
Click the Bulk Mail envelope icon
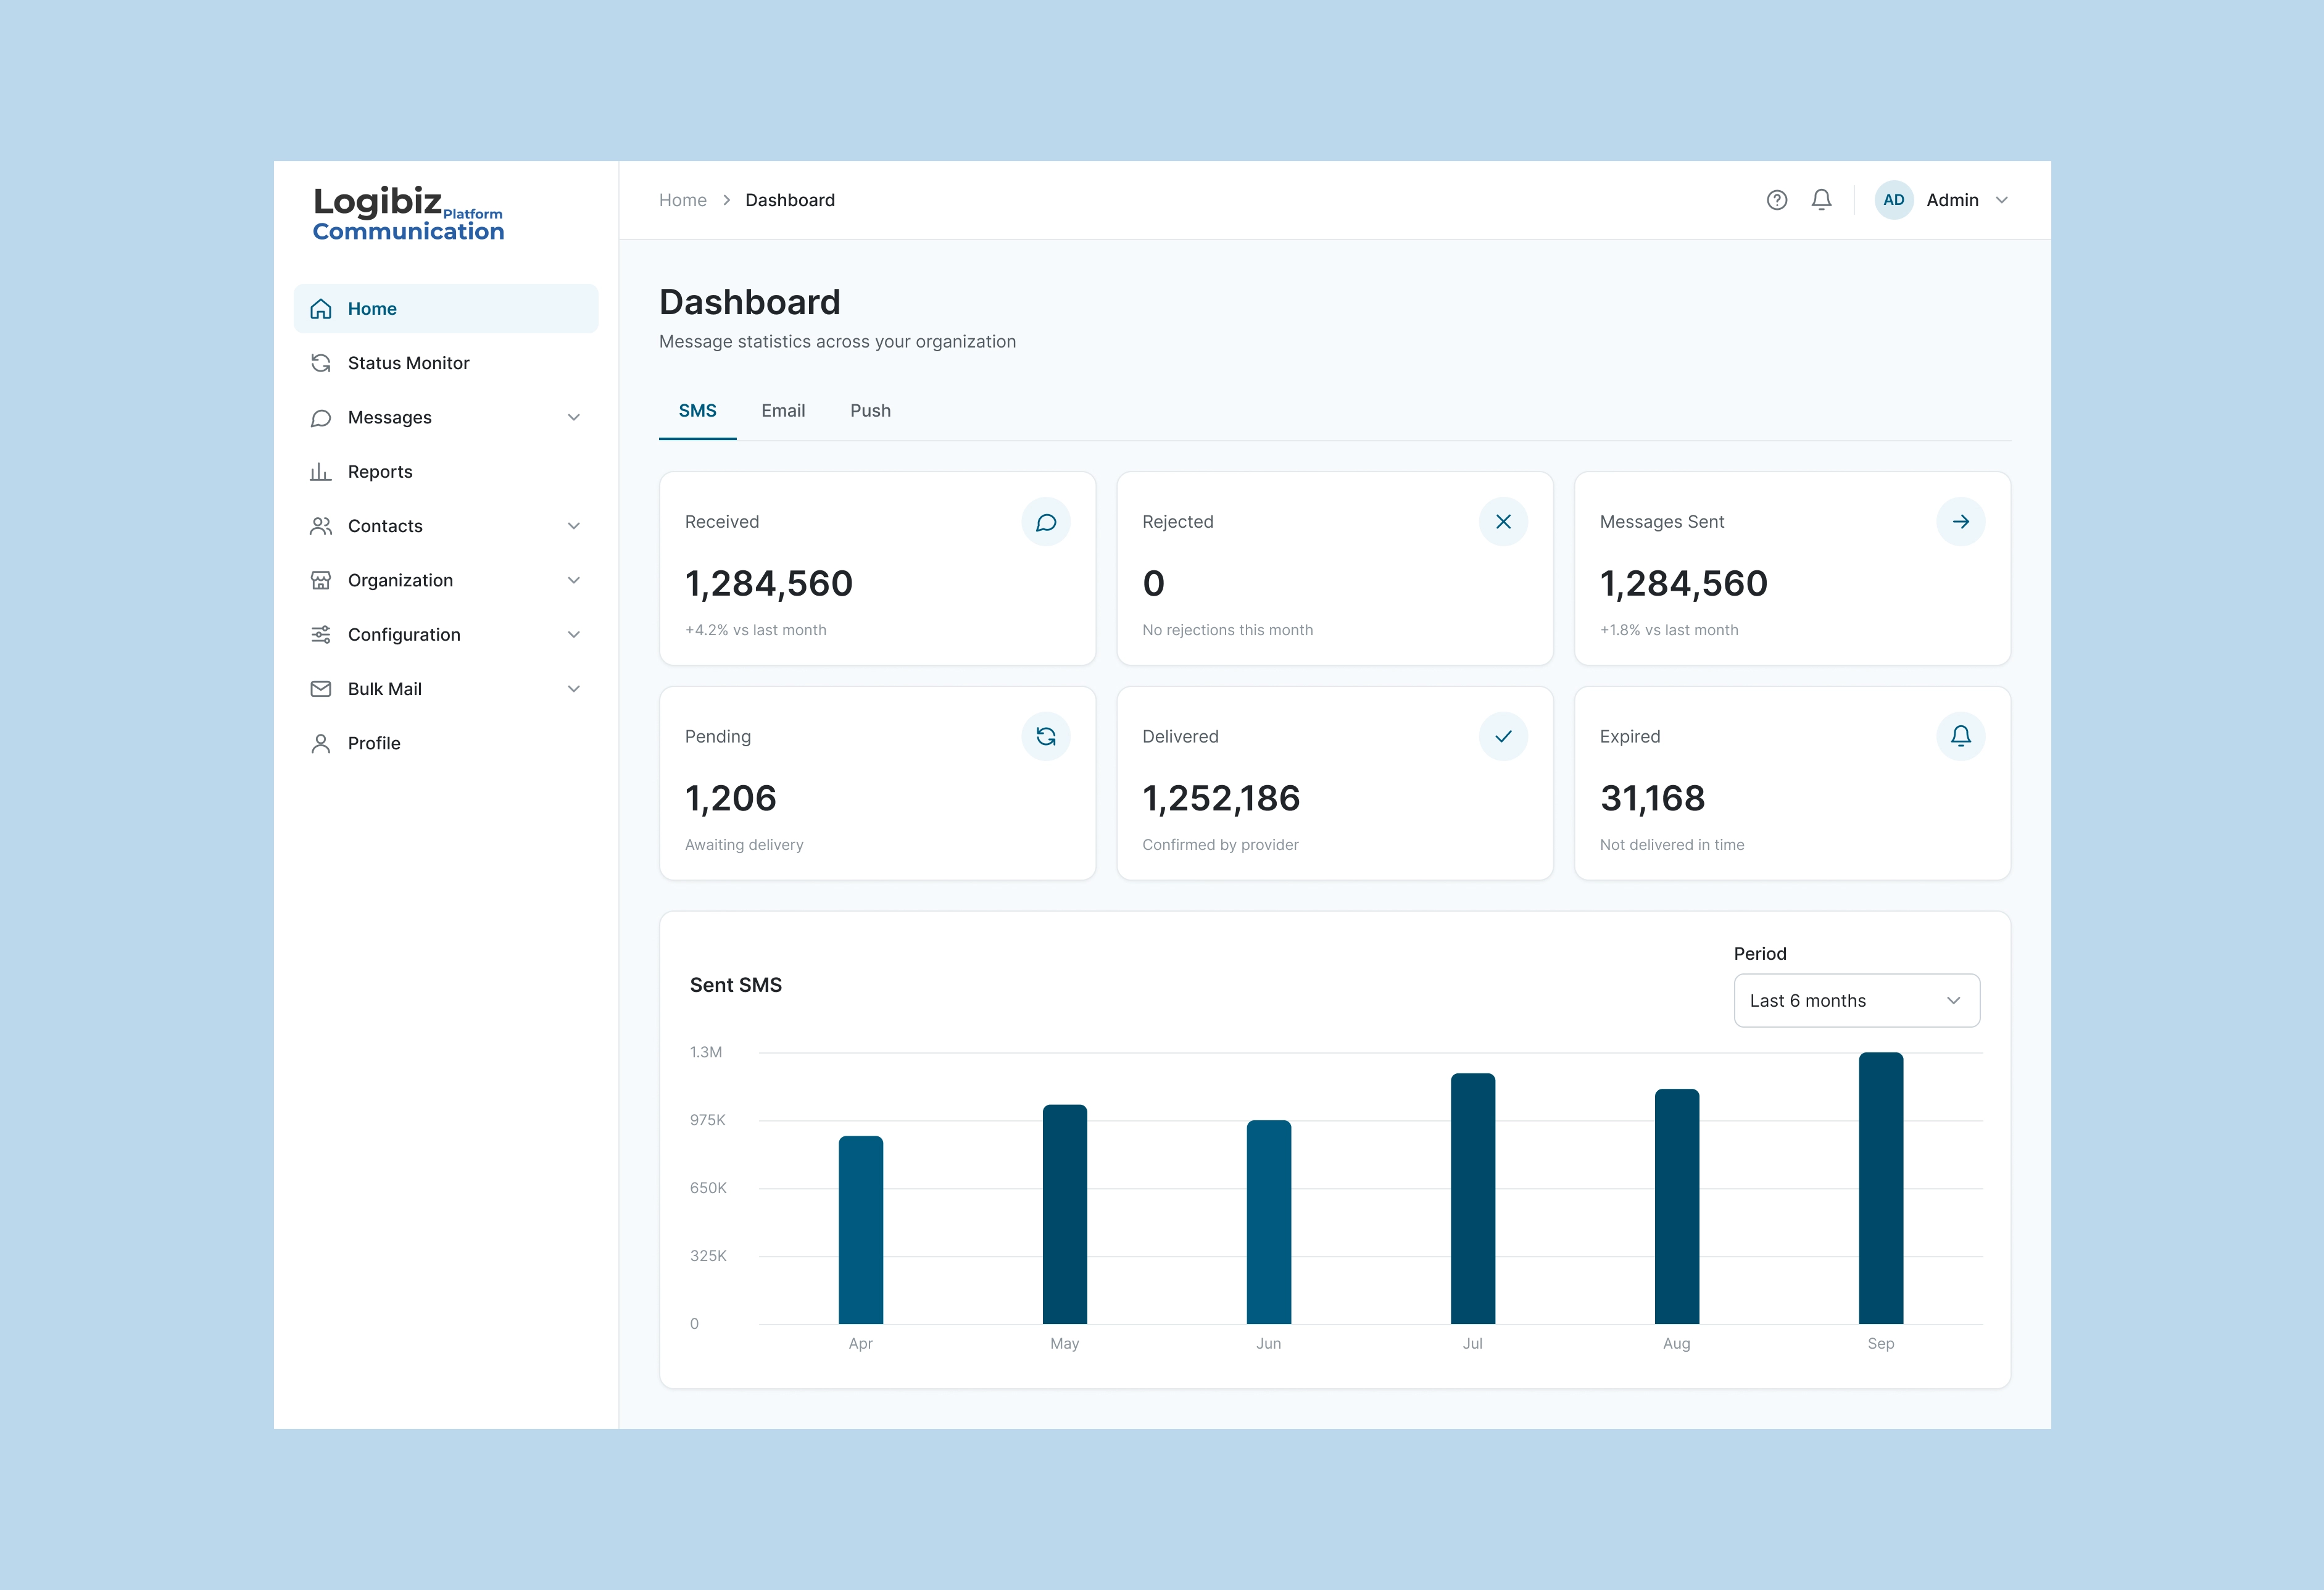321,689
